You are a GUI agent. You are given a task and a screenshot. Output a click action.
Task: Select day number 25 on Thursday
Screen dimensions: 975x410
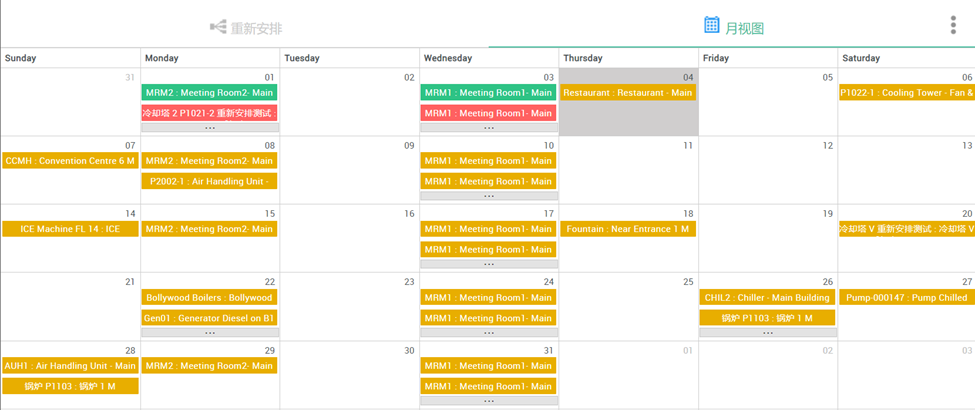point(688,282)
